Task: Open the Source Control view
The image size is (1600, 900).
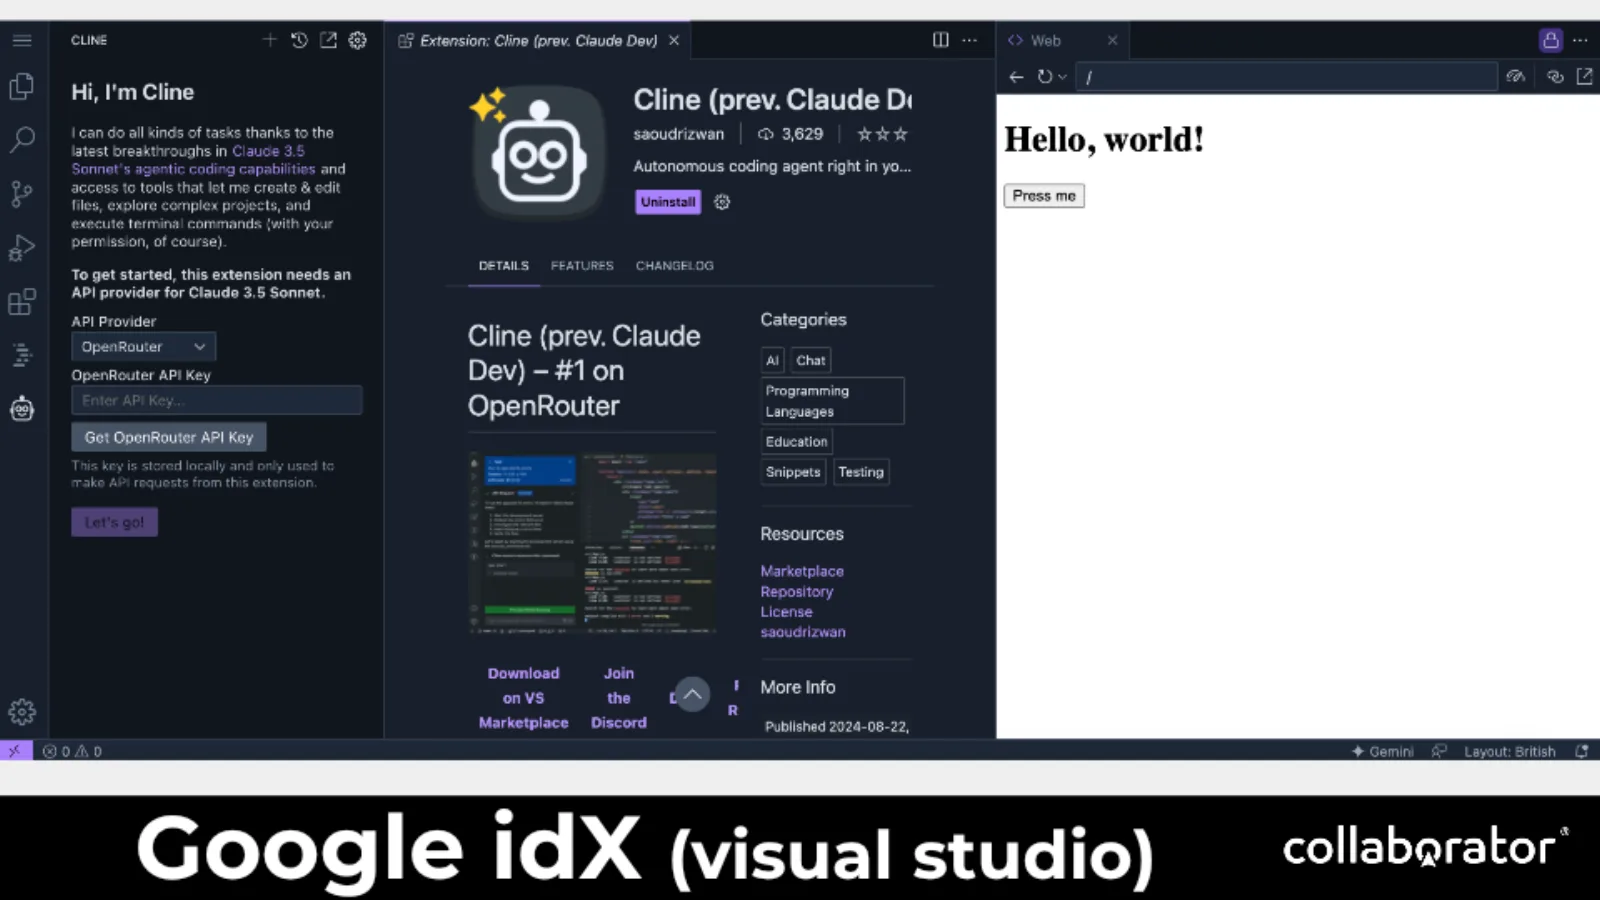Action: 22,193
